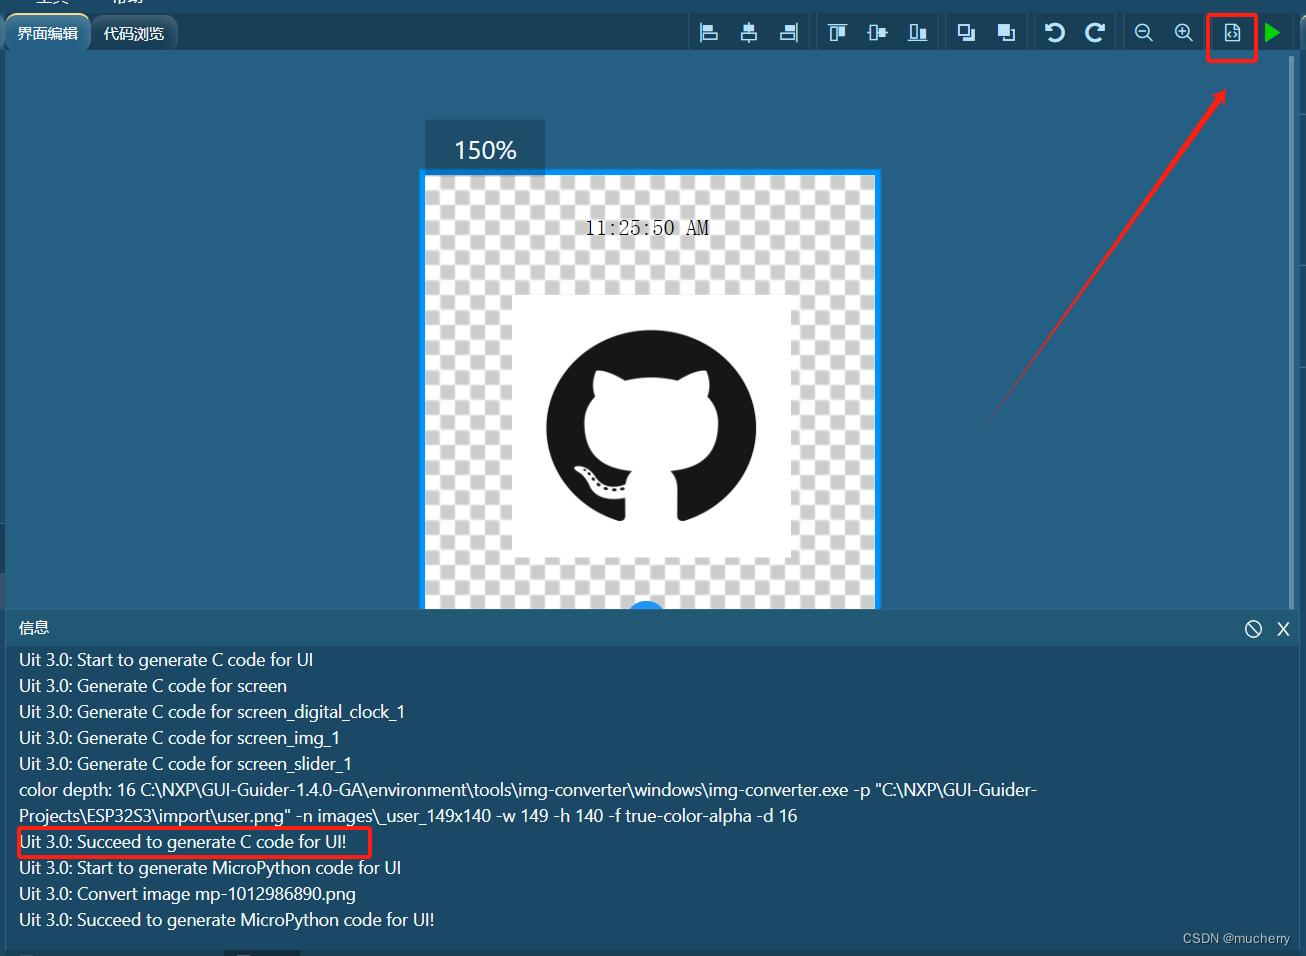Run the simulator with green play
The width and height of the screenshot is (1306, 956).
click(1272, 33)
